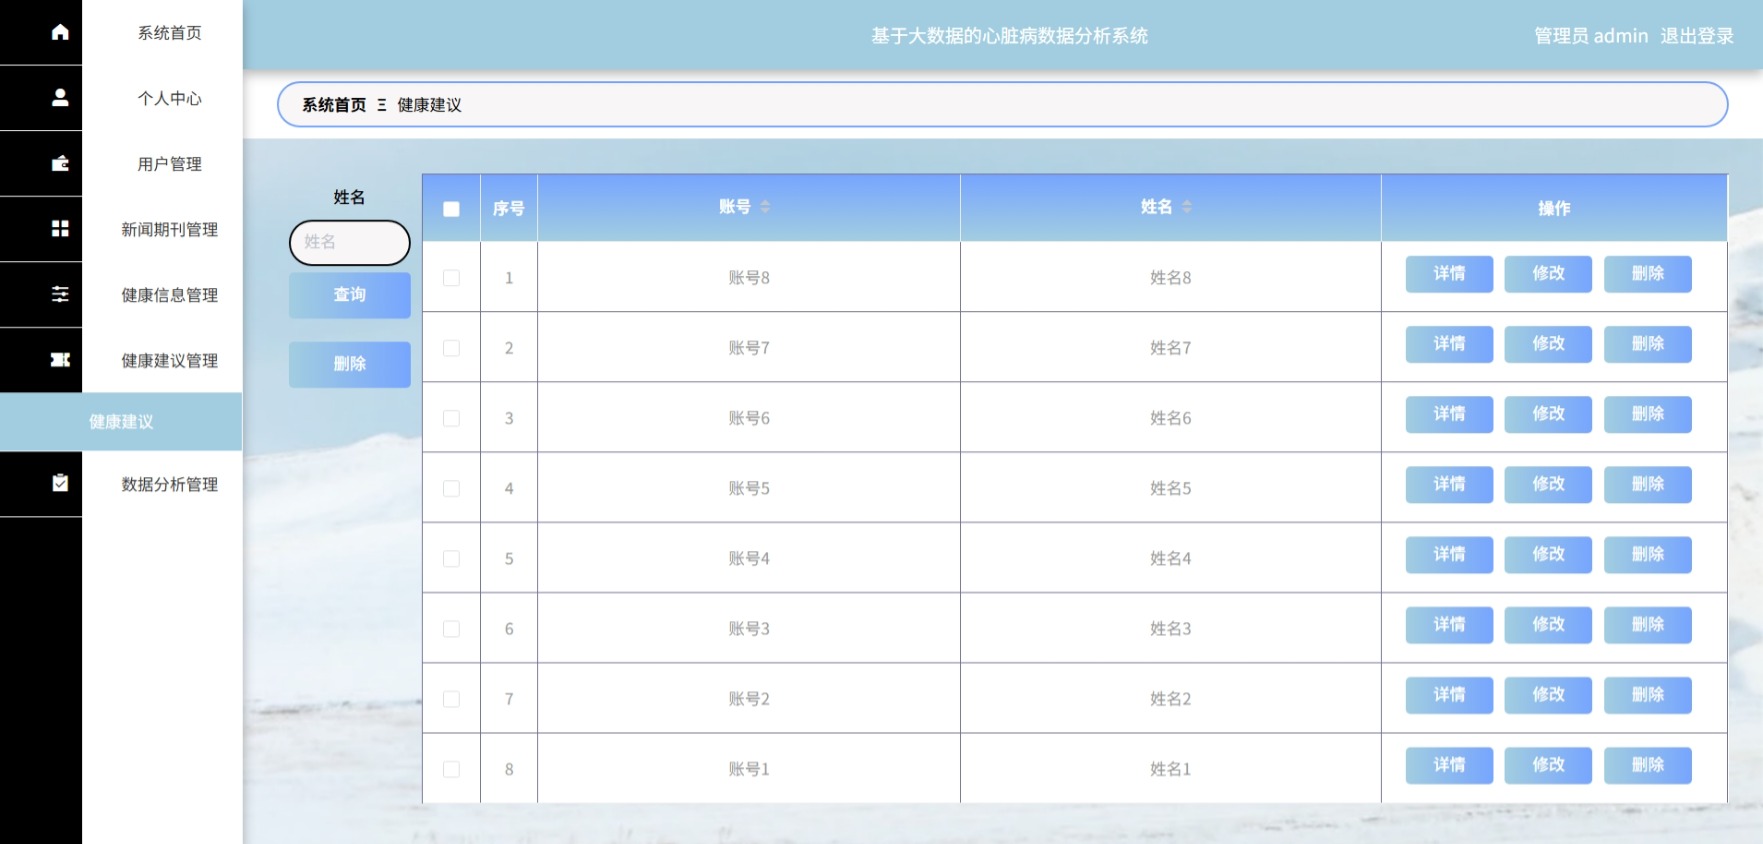Click 退出登录 to log out
1763x844 pixels.
click(x=1697, y=36)
